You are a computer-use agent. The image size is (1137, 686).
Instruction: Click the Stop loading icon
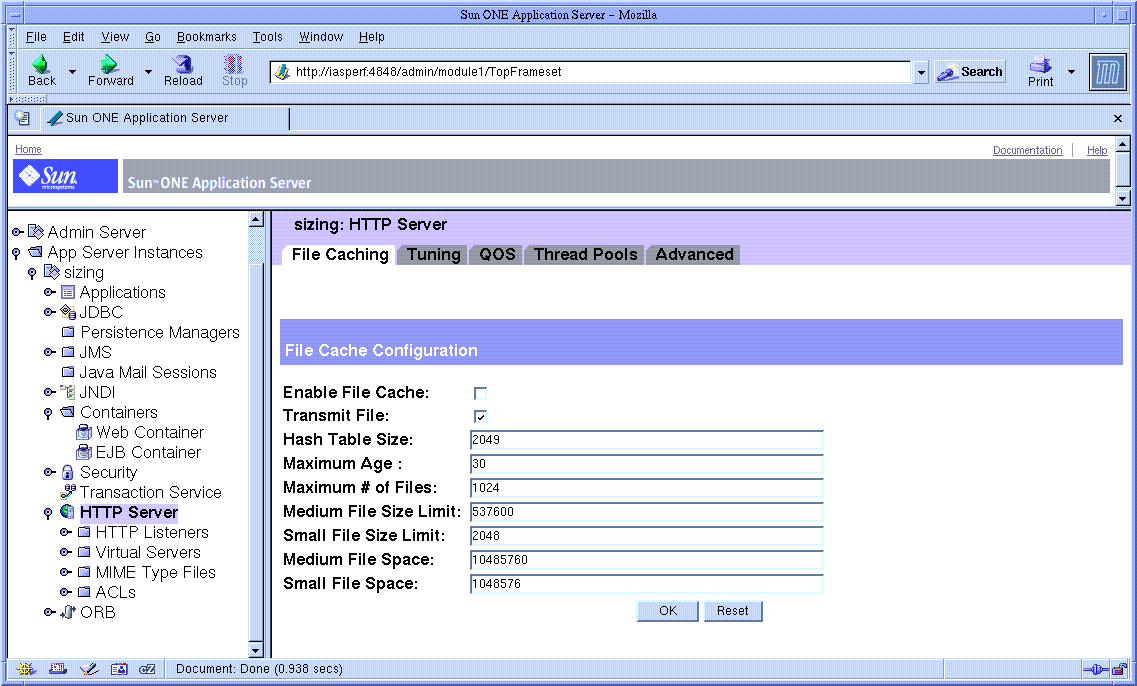coord(233,64)
